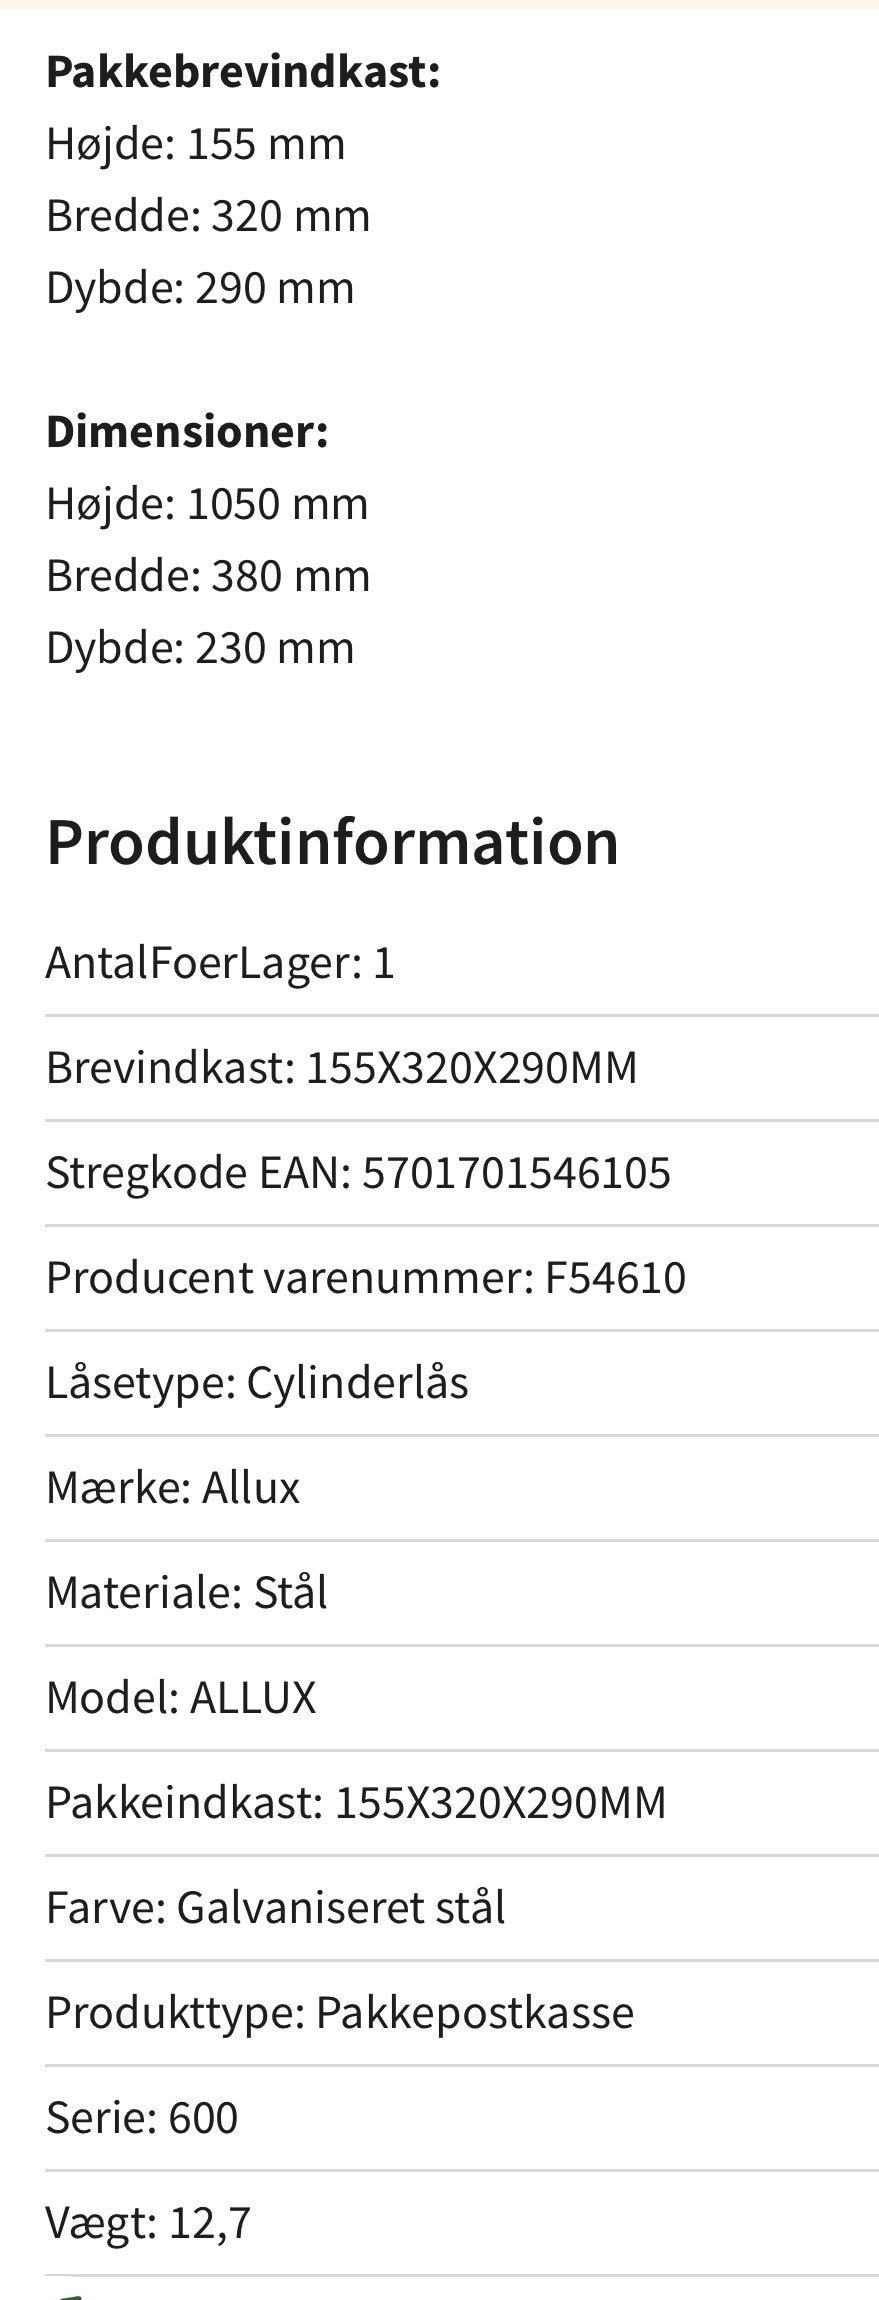Click the Model ALLUX row
Screen dimensions: 879x2300
pos(181,1698)
